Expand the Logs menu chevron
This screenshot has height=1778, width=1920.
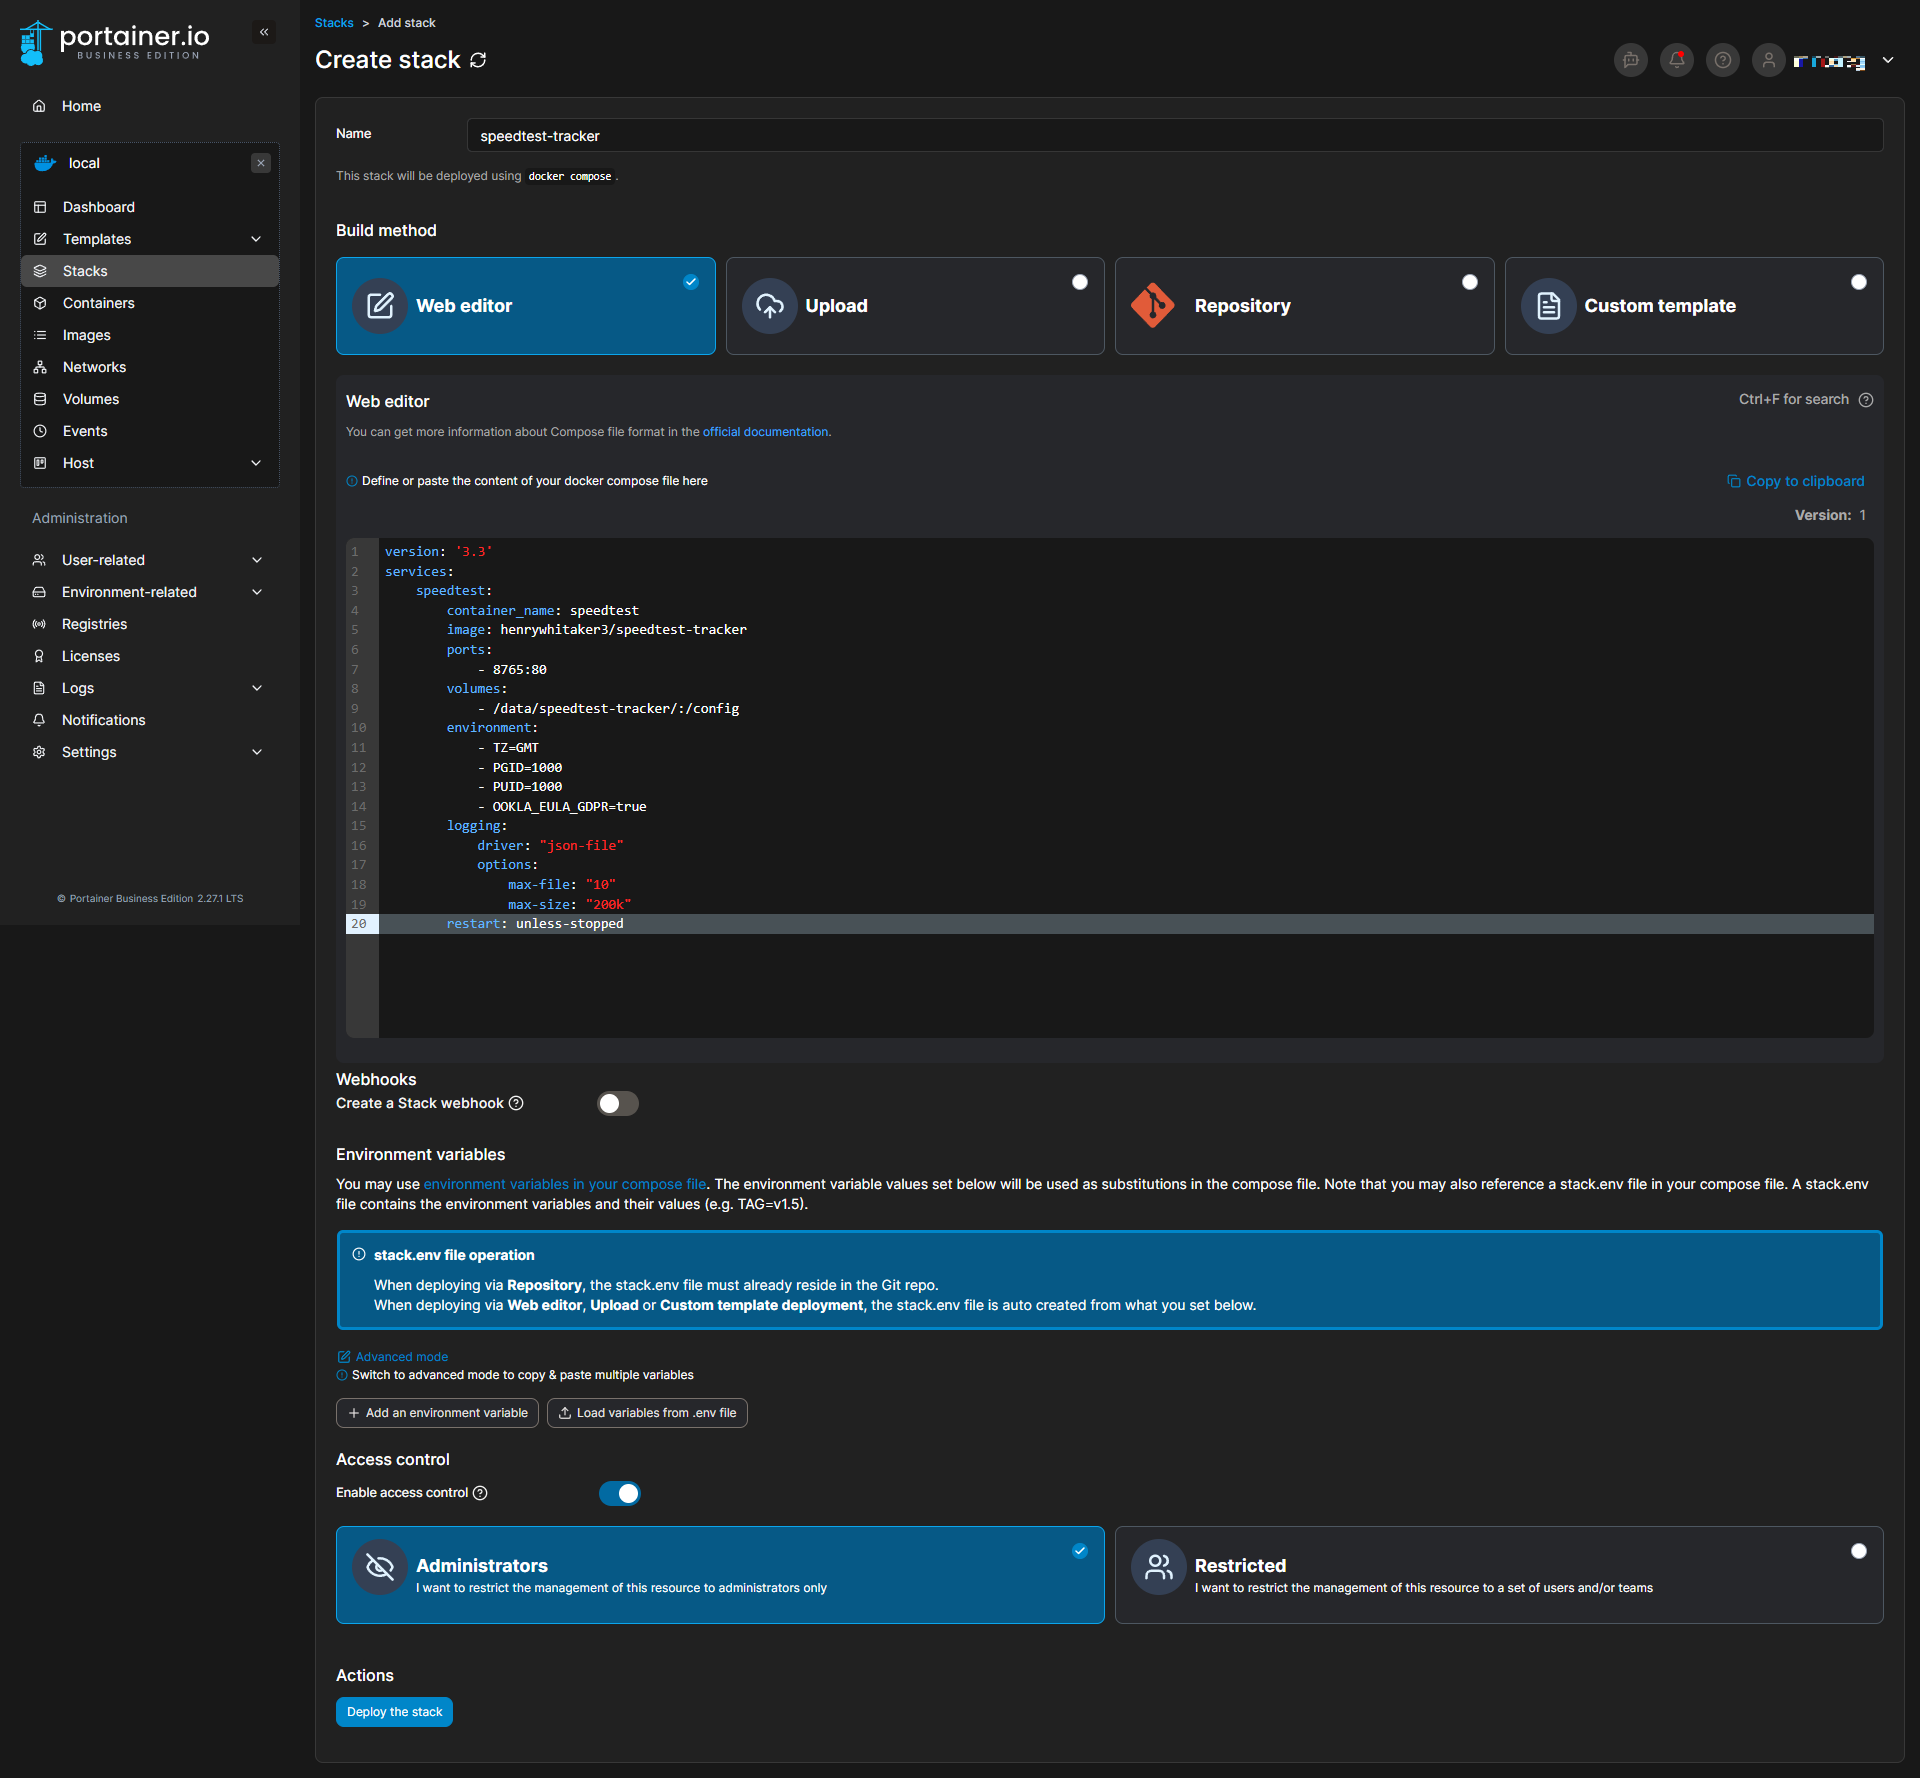(257, 688)
